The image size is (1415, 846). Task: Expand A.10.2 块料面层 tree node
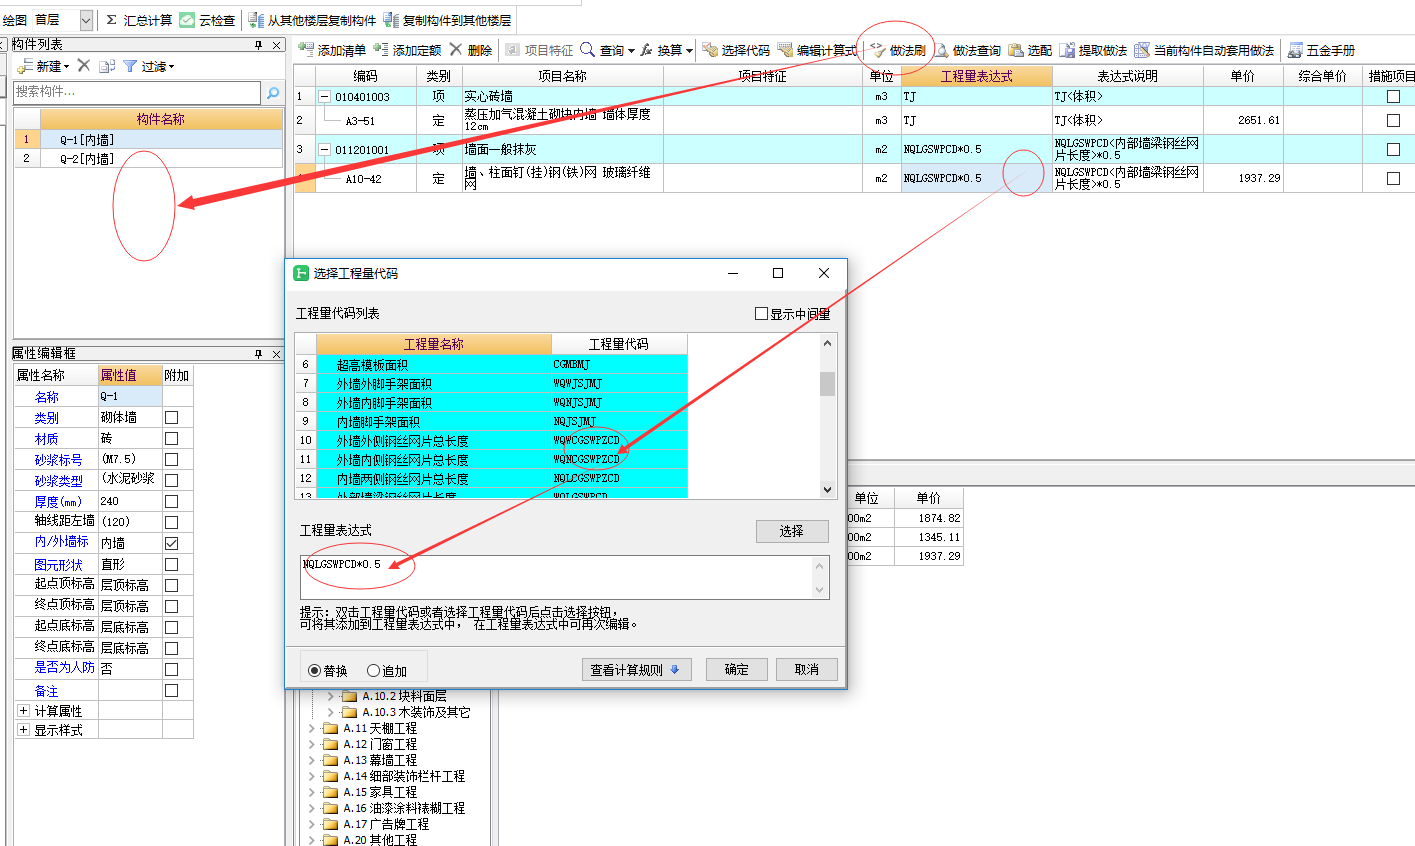pos(331,696)
